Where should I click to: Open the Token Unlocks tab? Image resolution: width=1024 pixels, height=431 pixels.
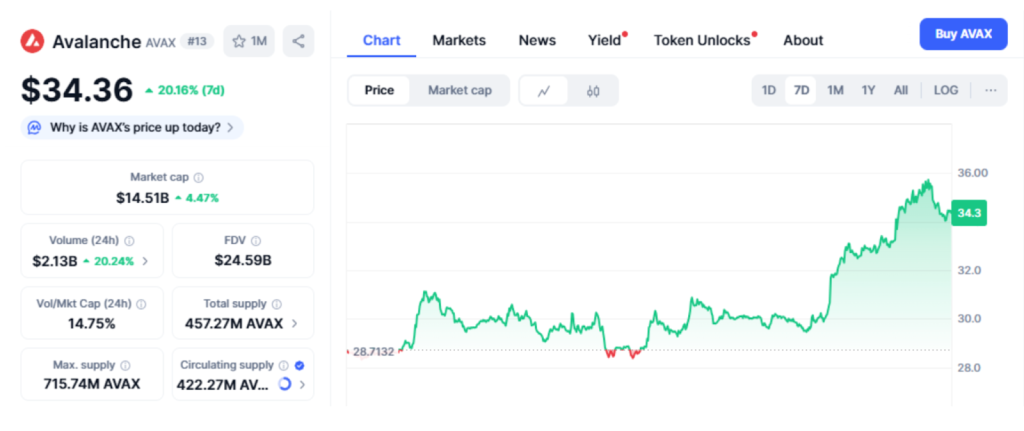702,40
